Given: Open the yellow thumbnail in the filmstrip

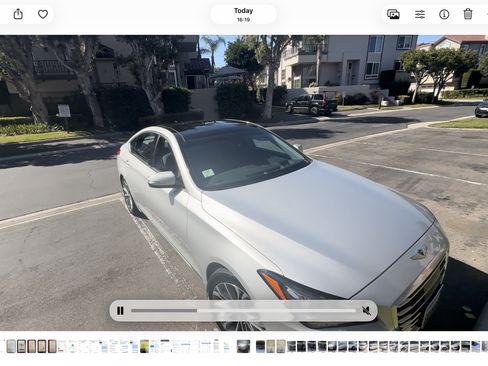Looking at the screenshot, I should (x=144, y=346).
